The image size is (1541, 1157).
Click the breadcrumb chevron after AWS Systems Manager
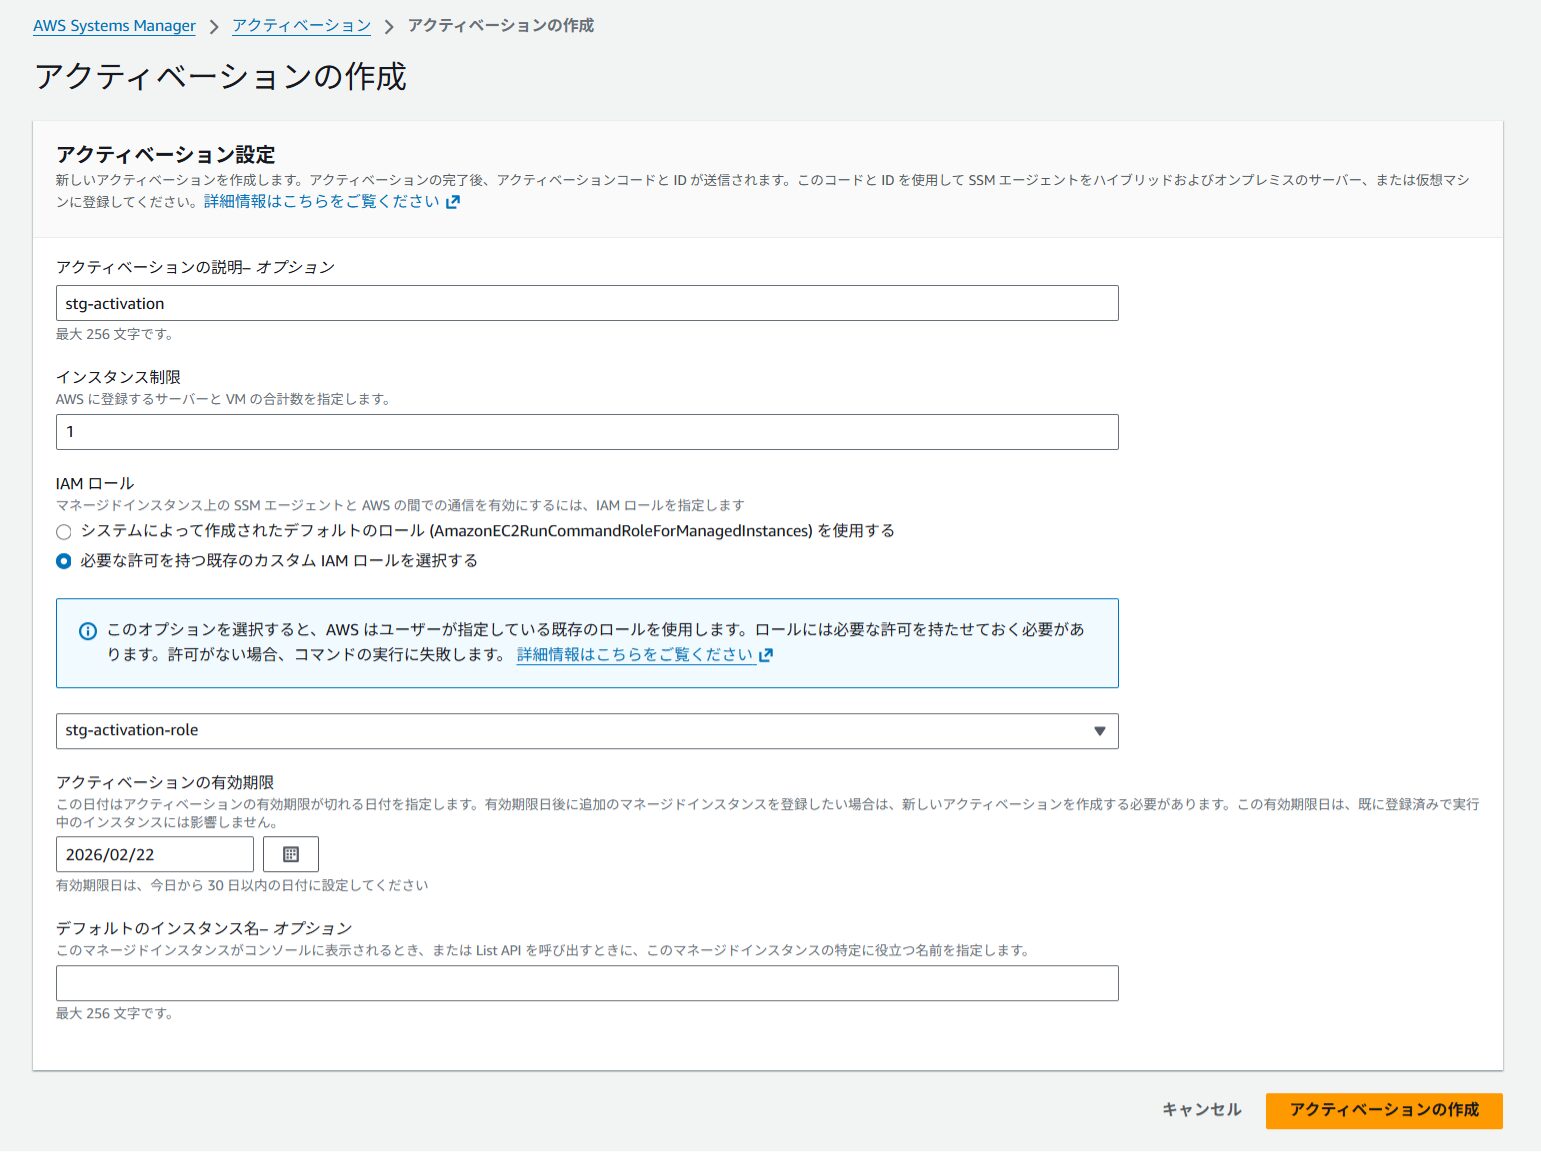[x=214, y=27]
